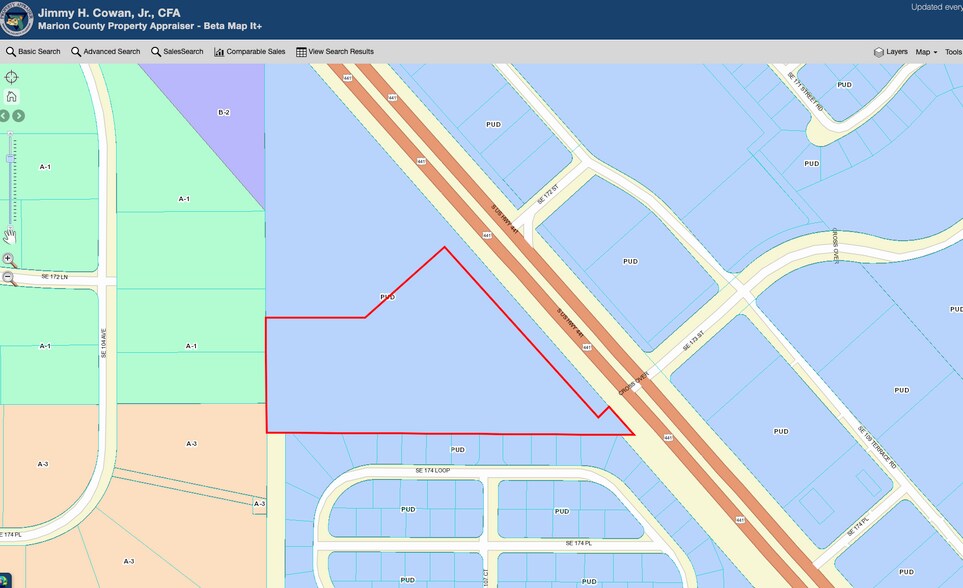
Task: Click the county seal logo
Action: pyautogui.click(x=17, y=19)
